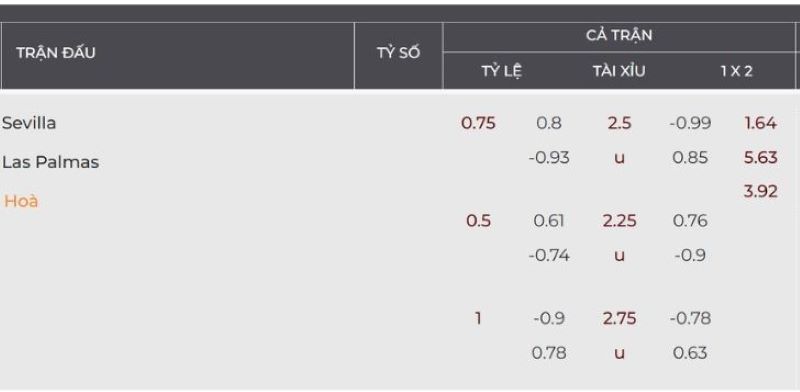Click the TRẬN ĐẤU column header
800x392 pixels.
tap(56, 53)
